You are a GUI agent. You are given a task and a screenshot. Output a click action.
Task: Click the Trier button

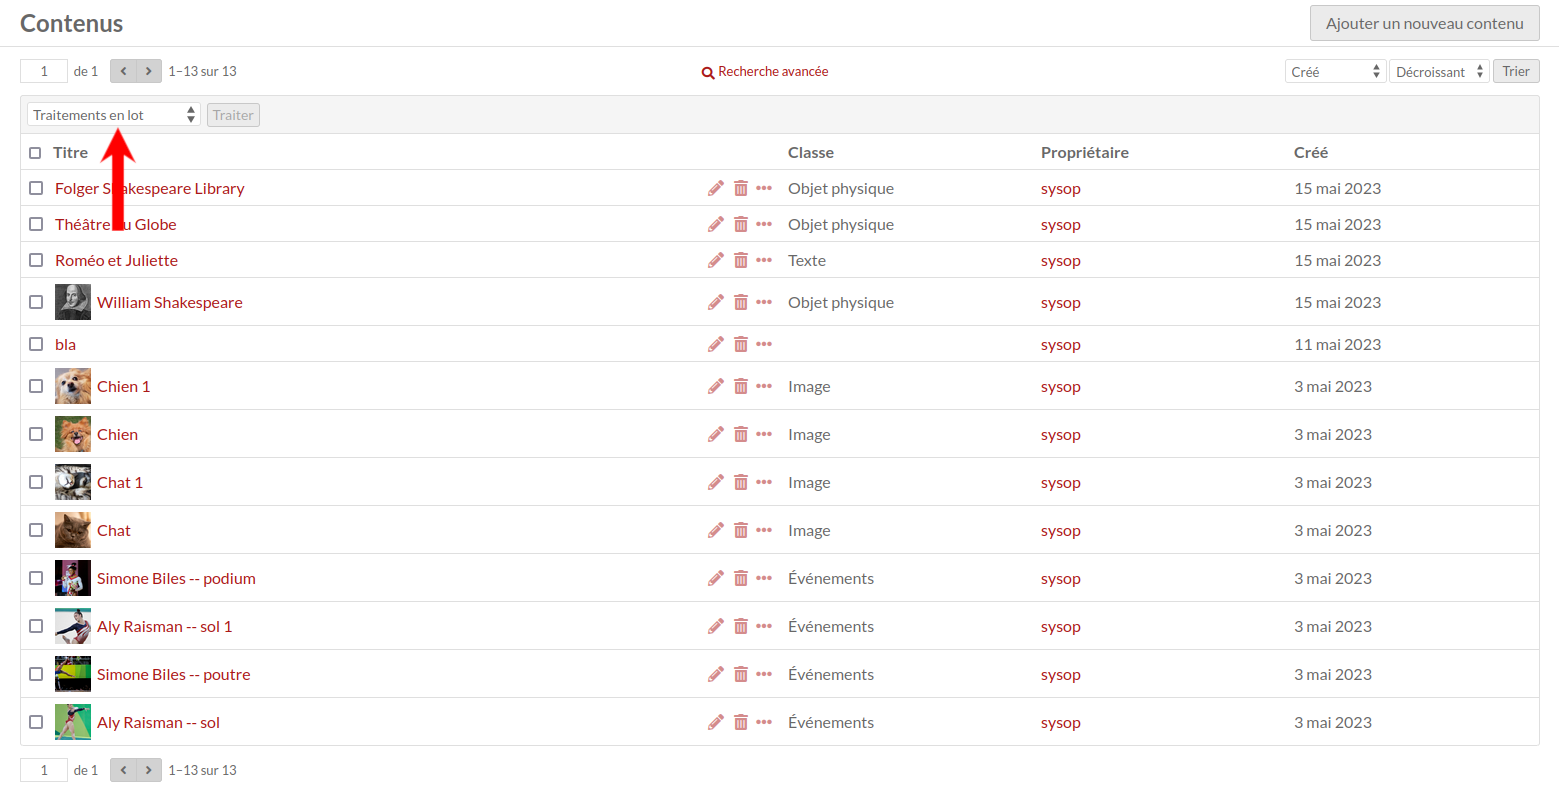[1516, 71]
